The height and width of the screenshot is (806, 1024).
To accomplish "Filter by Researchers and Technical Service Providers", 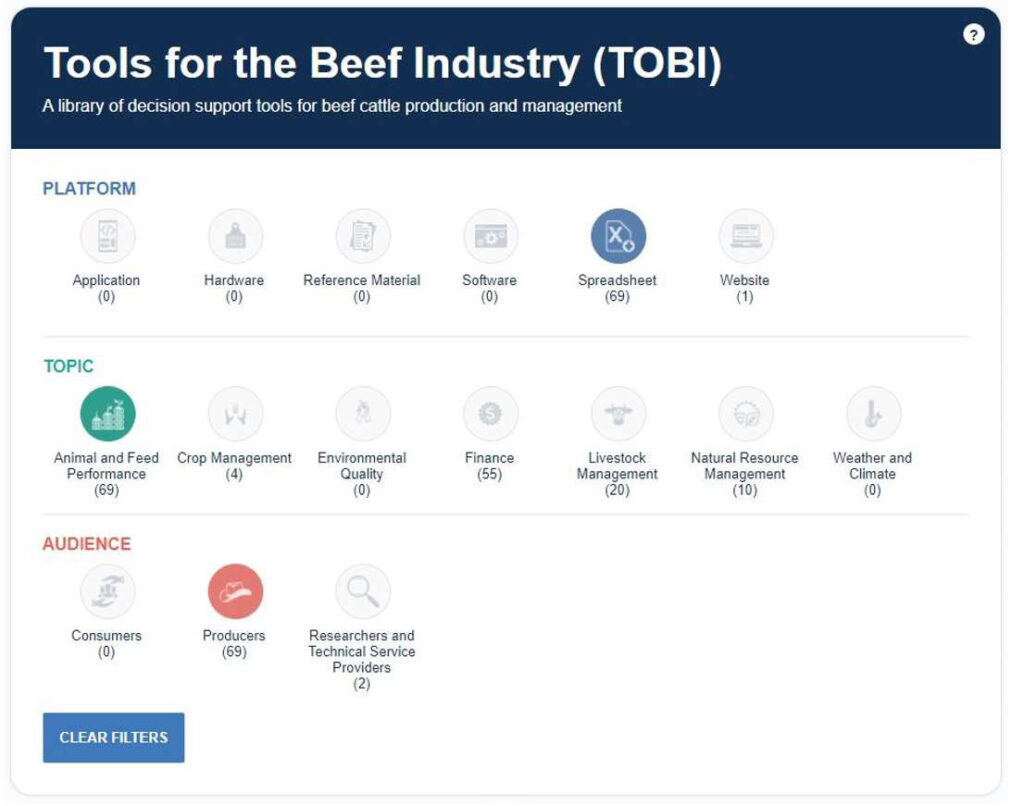I will [363, 592].
